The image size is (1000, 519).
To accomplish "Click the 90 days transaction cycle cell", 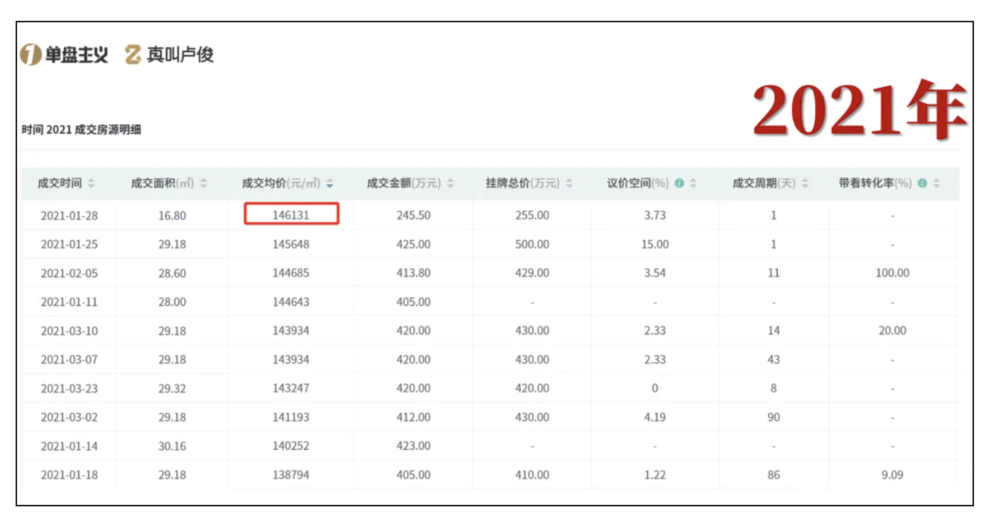I will pos(773,417).
